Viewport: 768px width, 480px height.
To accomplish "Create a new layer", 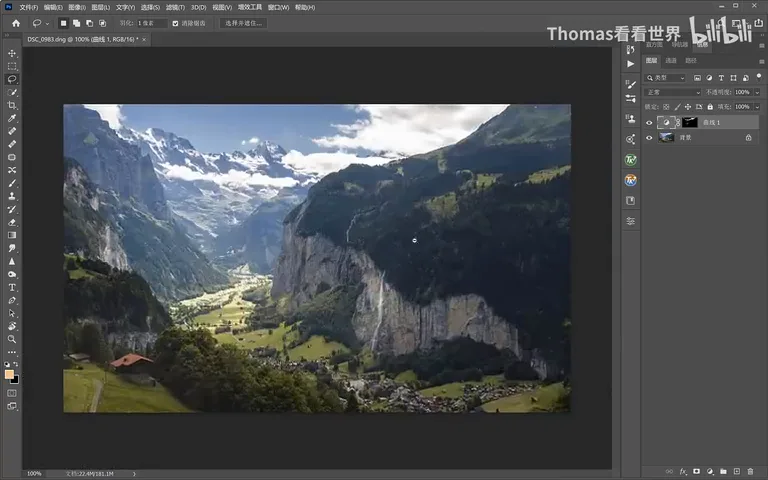I will pos(737,472).
